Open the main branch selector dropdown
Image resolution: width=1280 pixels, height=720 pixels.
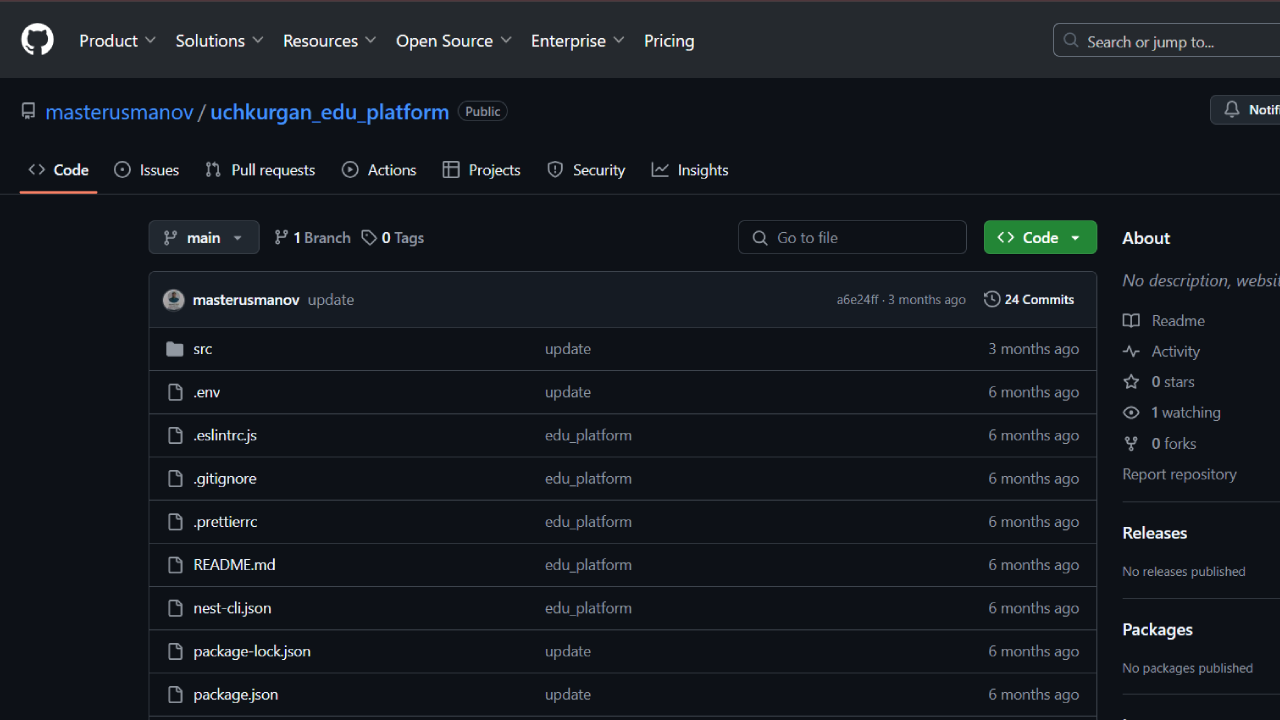click(204, 237)
